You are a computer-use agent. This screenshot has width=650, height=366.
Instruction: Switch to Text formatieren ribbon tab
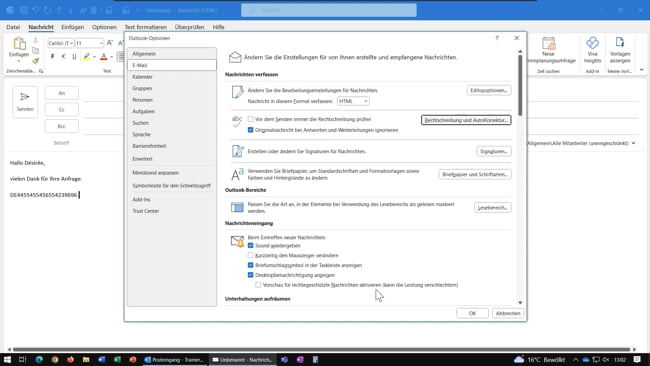click(x=146, y=27)
